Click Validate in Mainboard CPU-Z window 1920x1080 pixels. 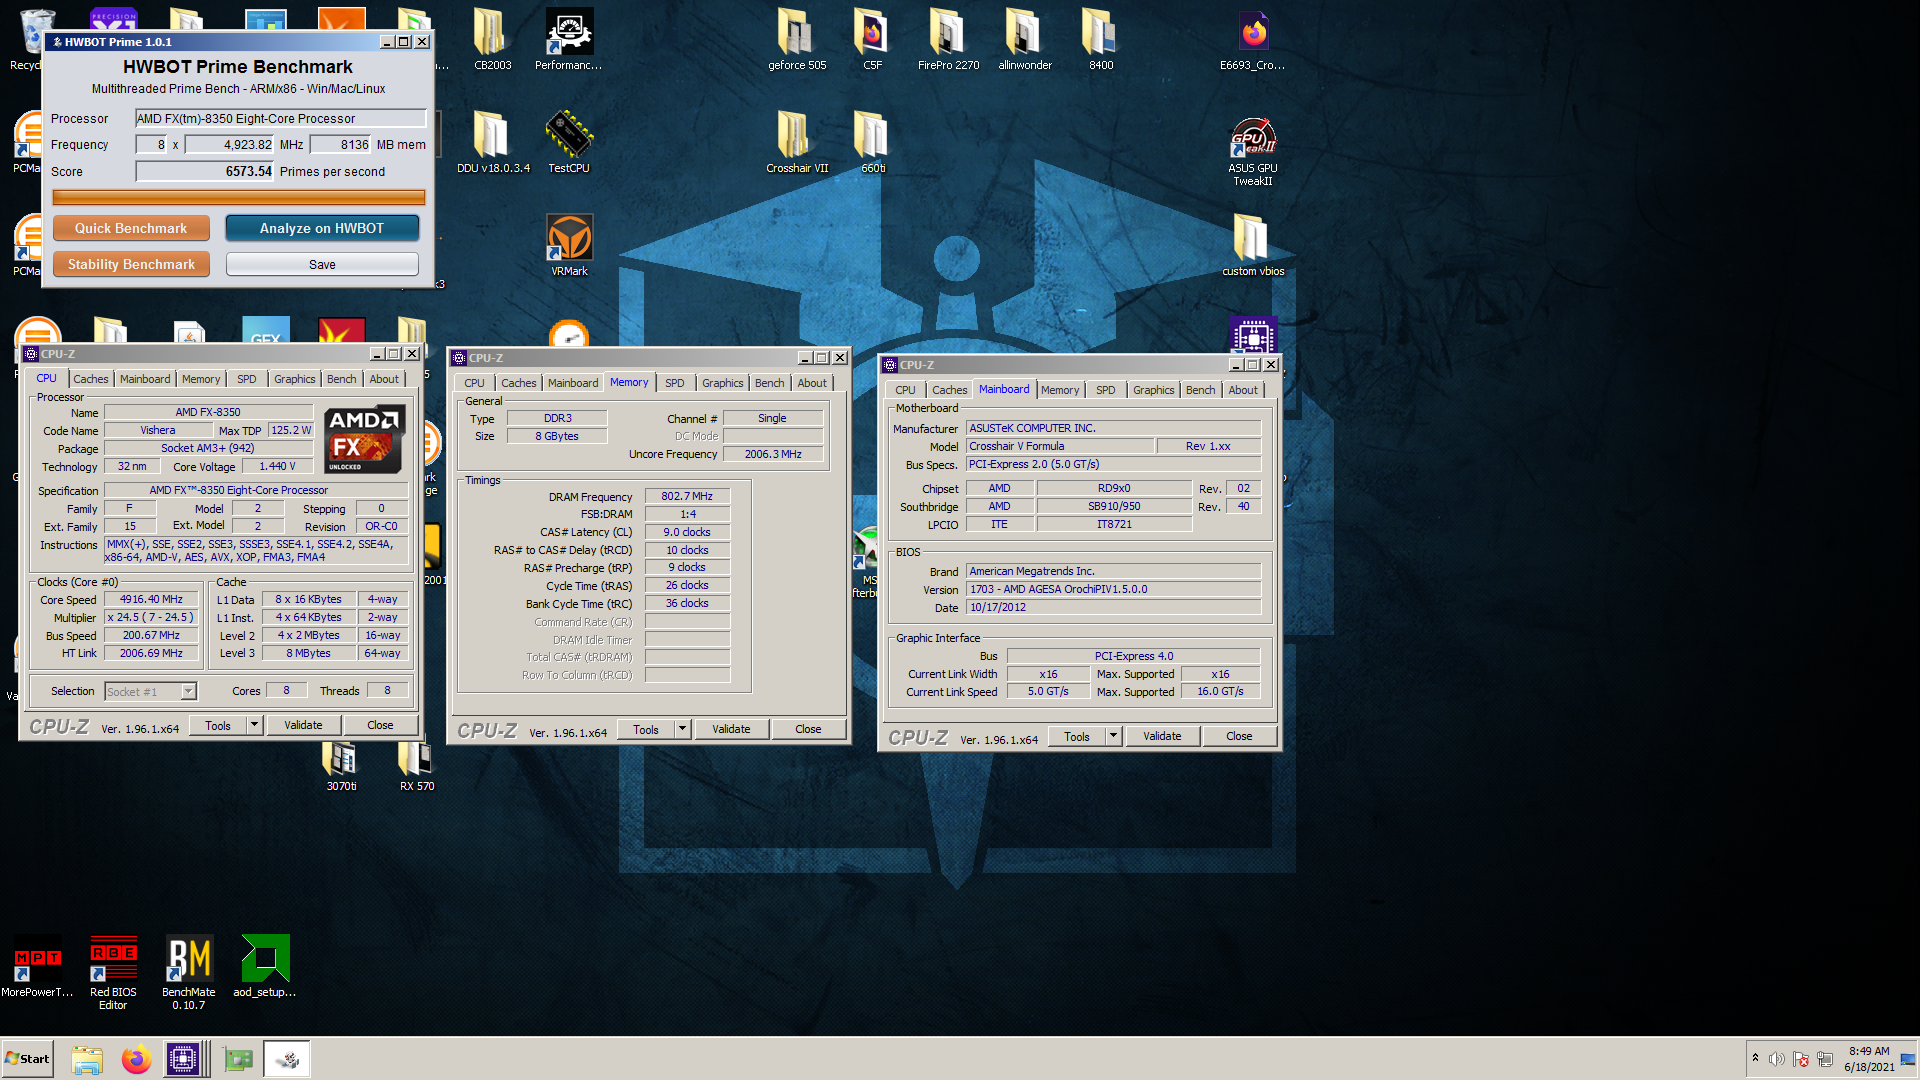1162,736
